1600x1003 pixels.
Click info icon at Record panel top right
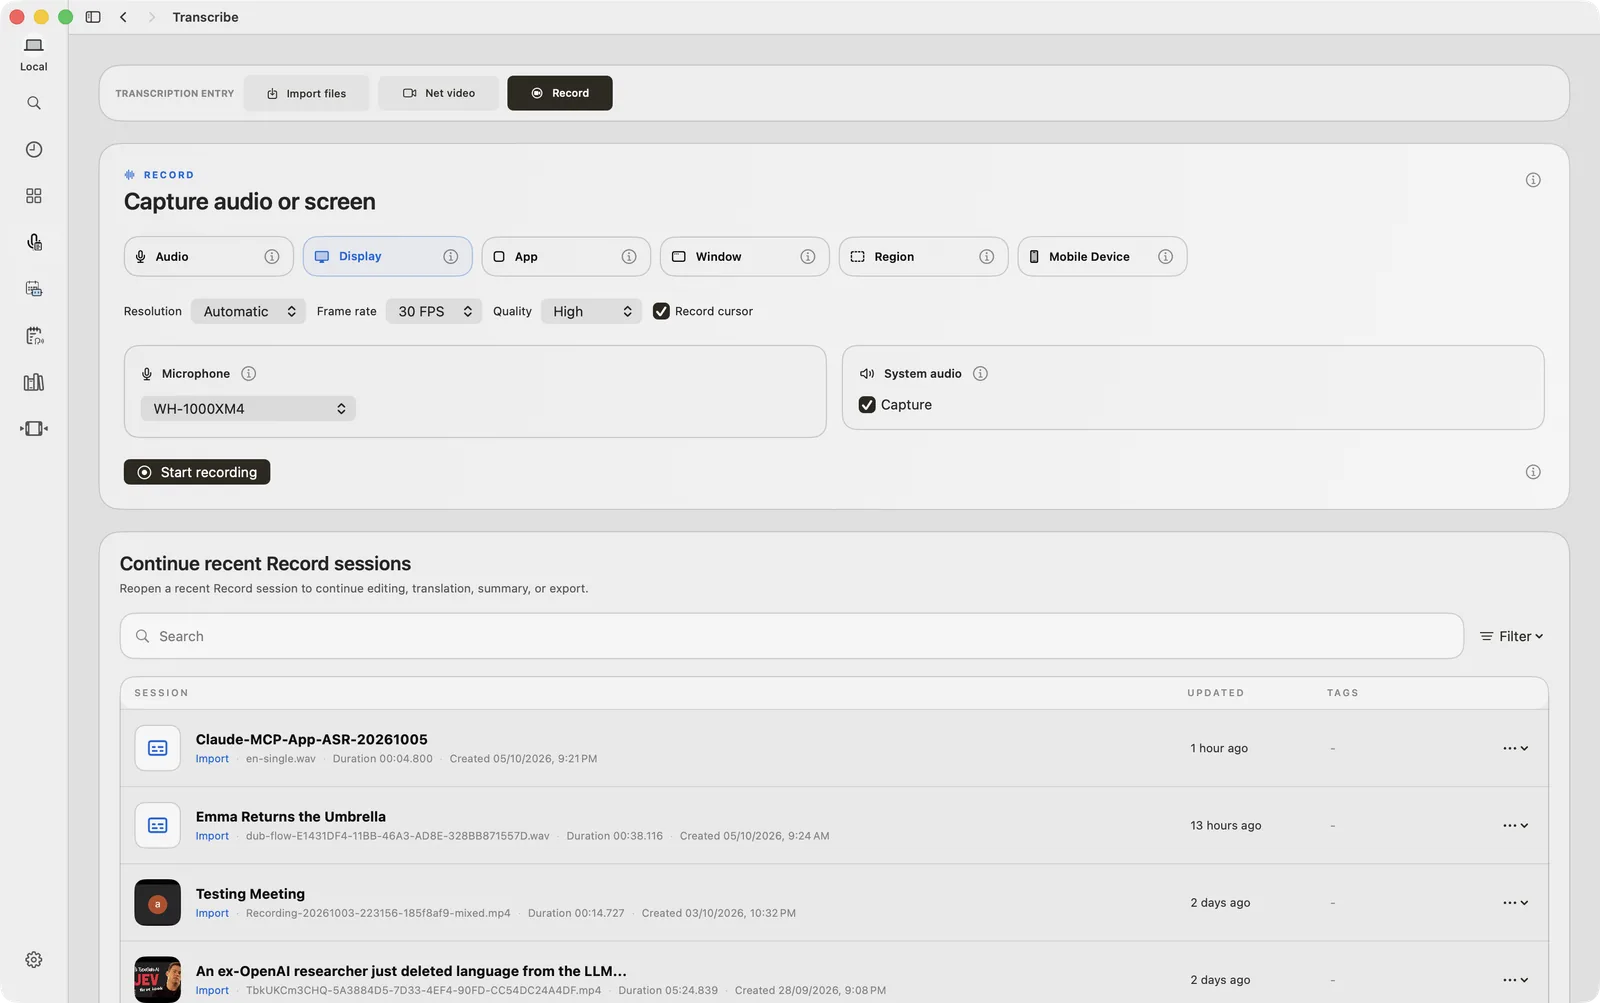[1533, 180]
